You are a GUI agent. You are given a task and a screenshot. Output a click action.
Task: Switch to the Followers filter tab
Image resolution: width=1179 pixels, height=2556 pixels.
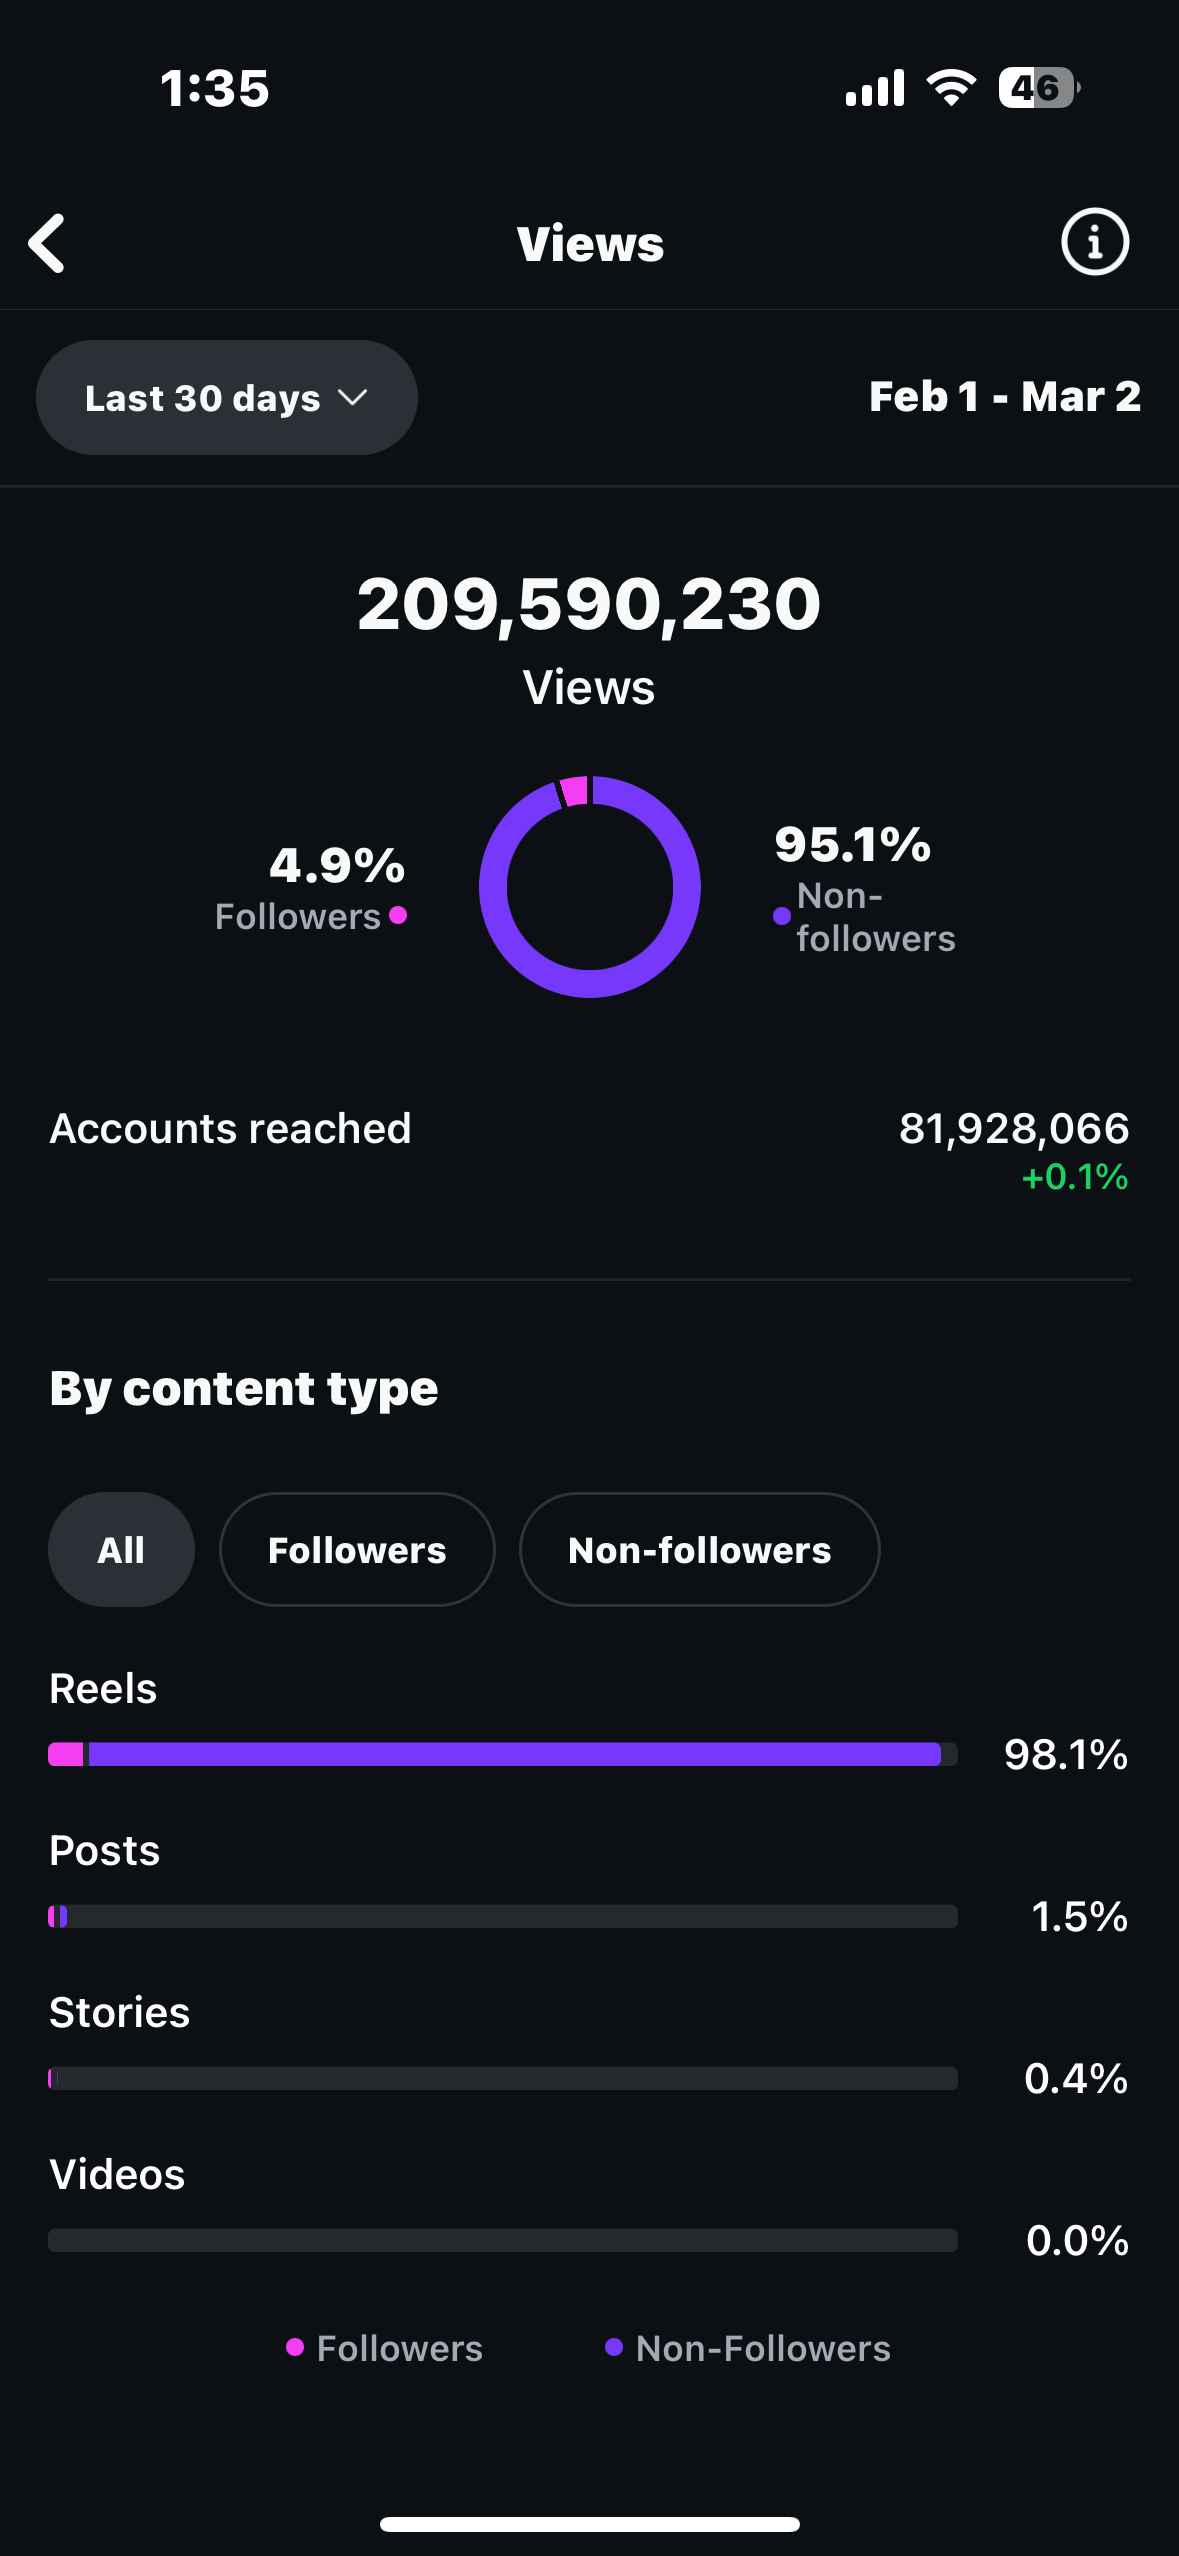tap(357, 1550)
